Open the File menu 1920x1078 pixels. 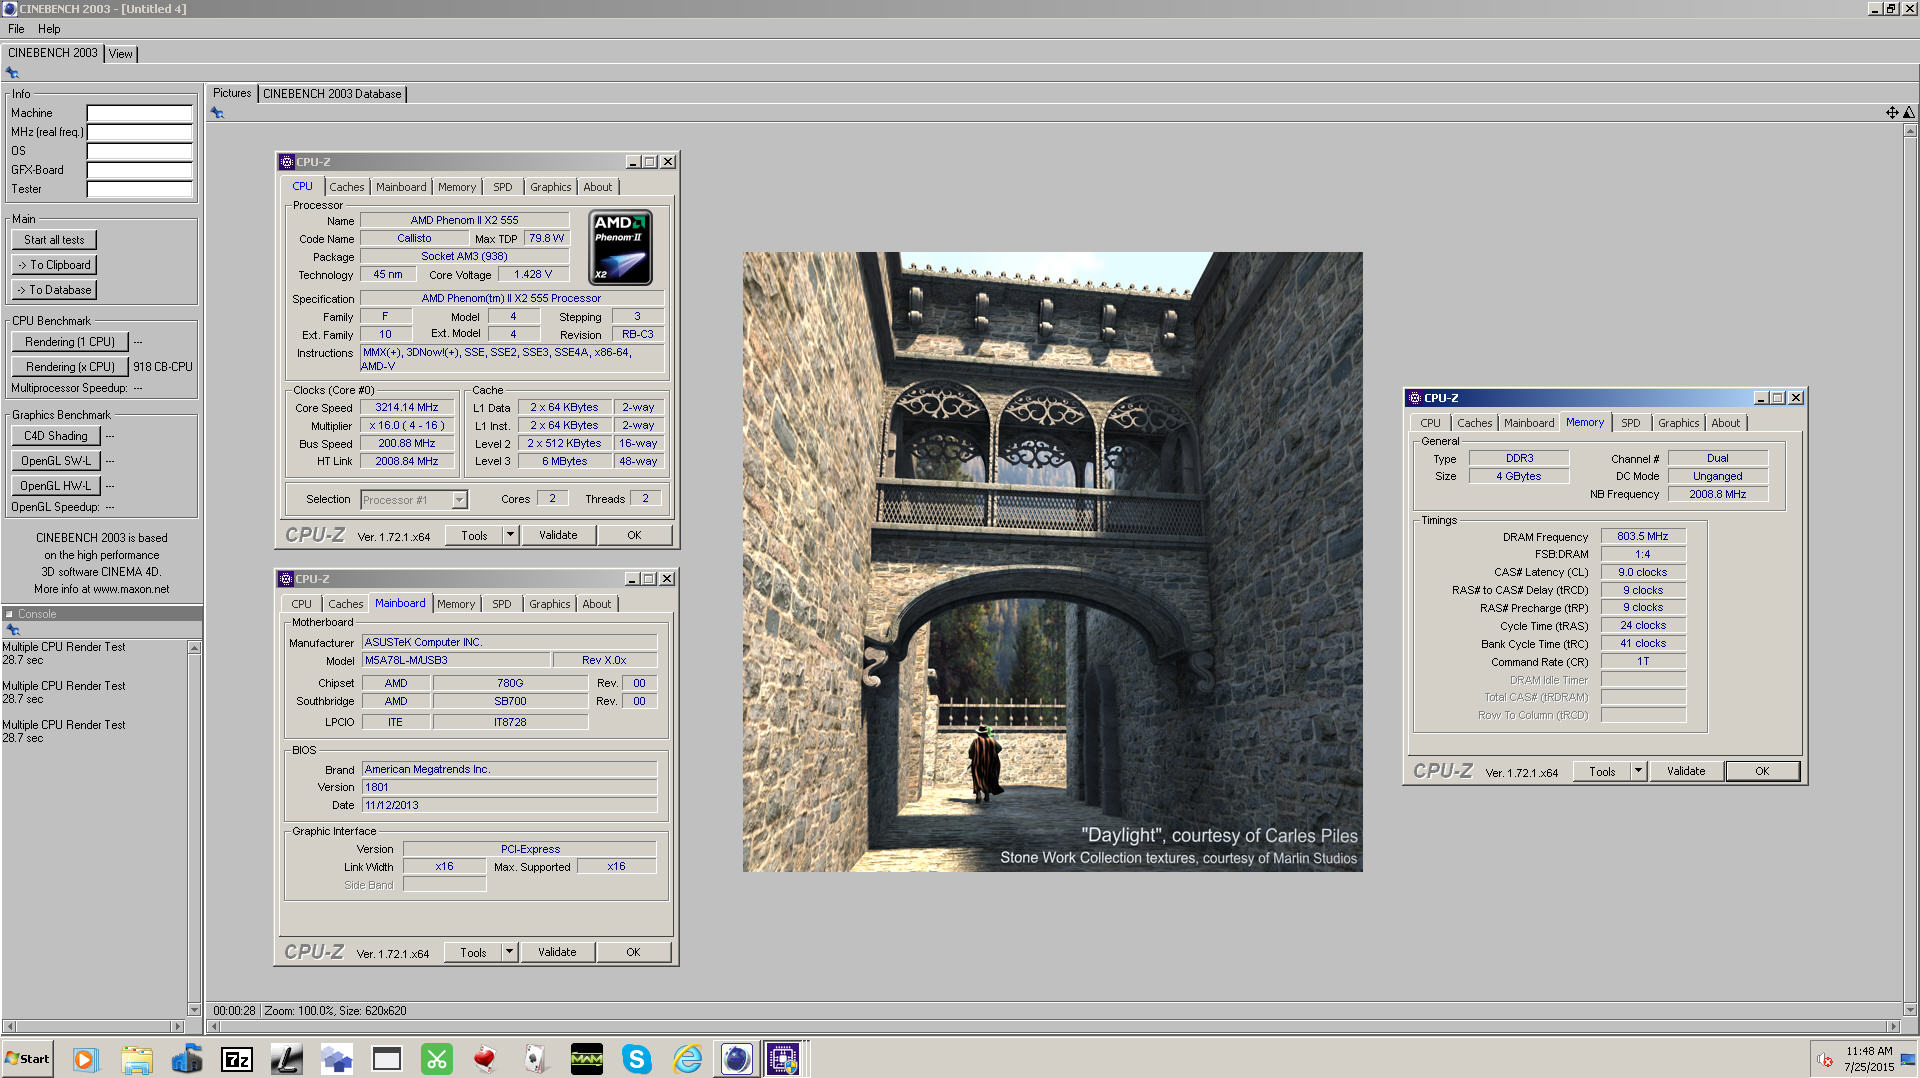pyautogui.click(x=16, y=29)
